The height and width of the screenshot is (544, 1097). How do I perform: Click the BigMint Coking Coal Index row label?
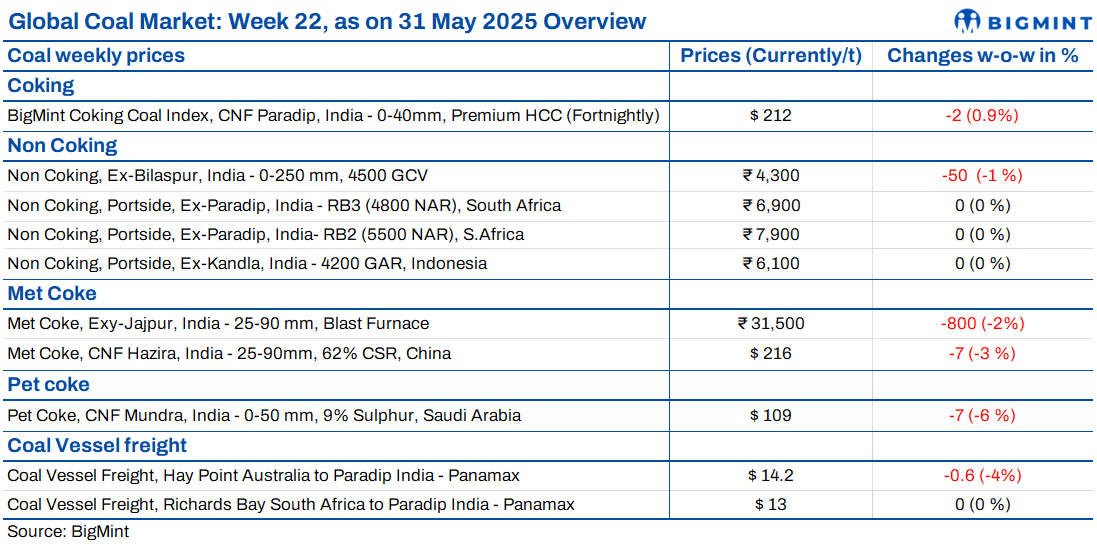[333, 116]
